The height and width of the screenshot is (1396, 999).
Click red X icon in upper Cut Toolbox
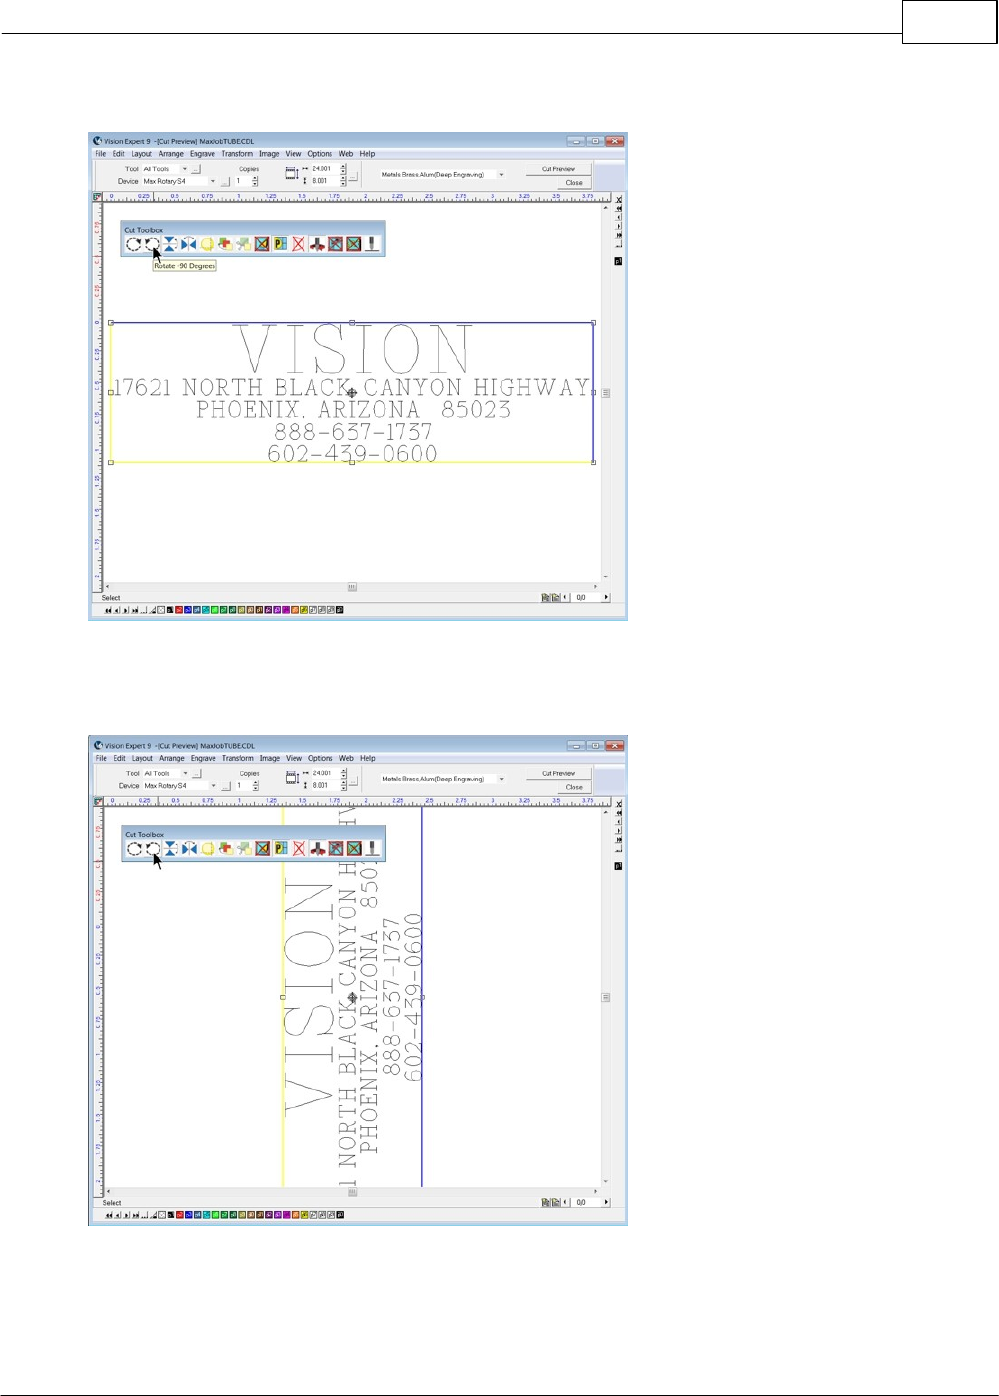pos(298,243)
